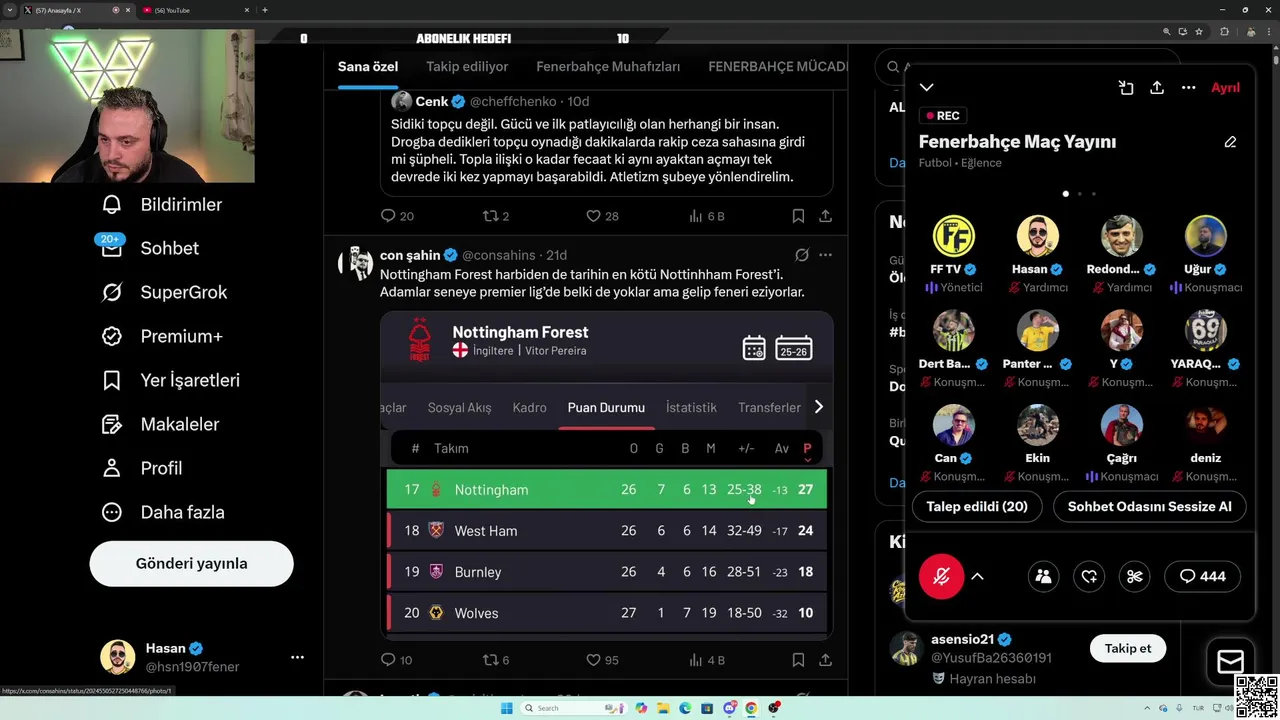Screen dimensions: 1280x720
Task: Open Bildirimler bell icon in sidebar
Action: 112,204
